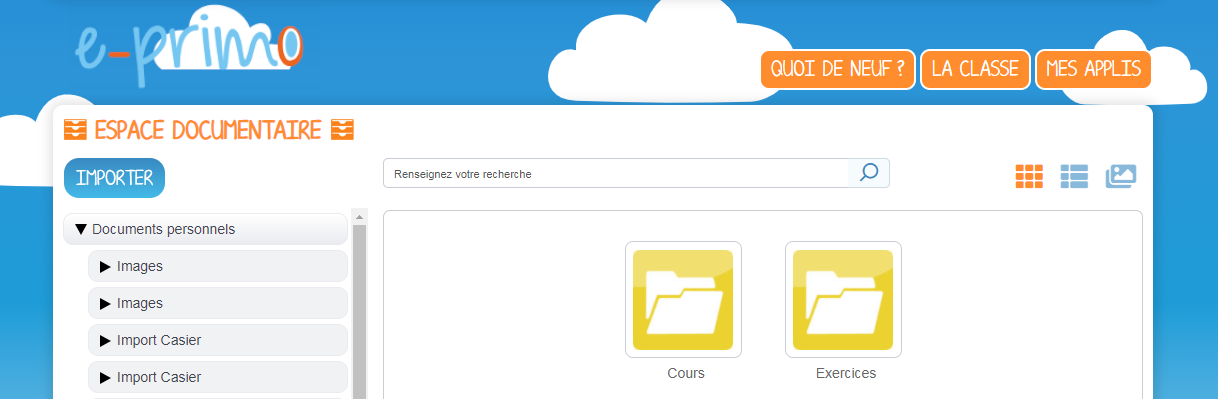
Task: Click the Importer button
Action: [x=114, y=178]
